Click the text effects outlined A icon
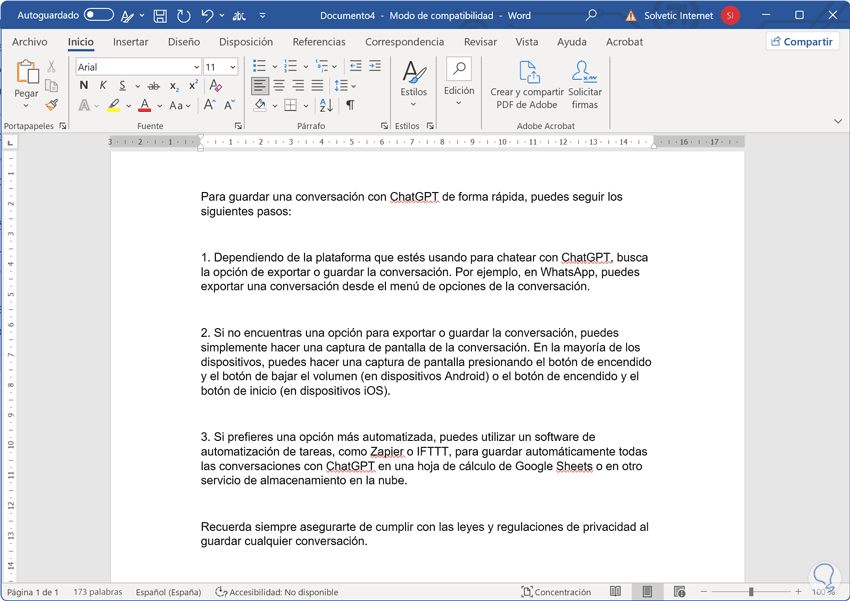This screenshot has height=601, width=850. pyautogui.click(x=84, y=105)
